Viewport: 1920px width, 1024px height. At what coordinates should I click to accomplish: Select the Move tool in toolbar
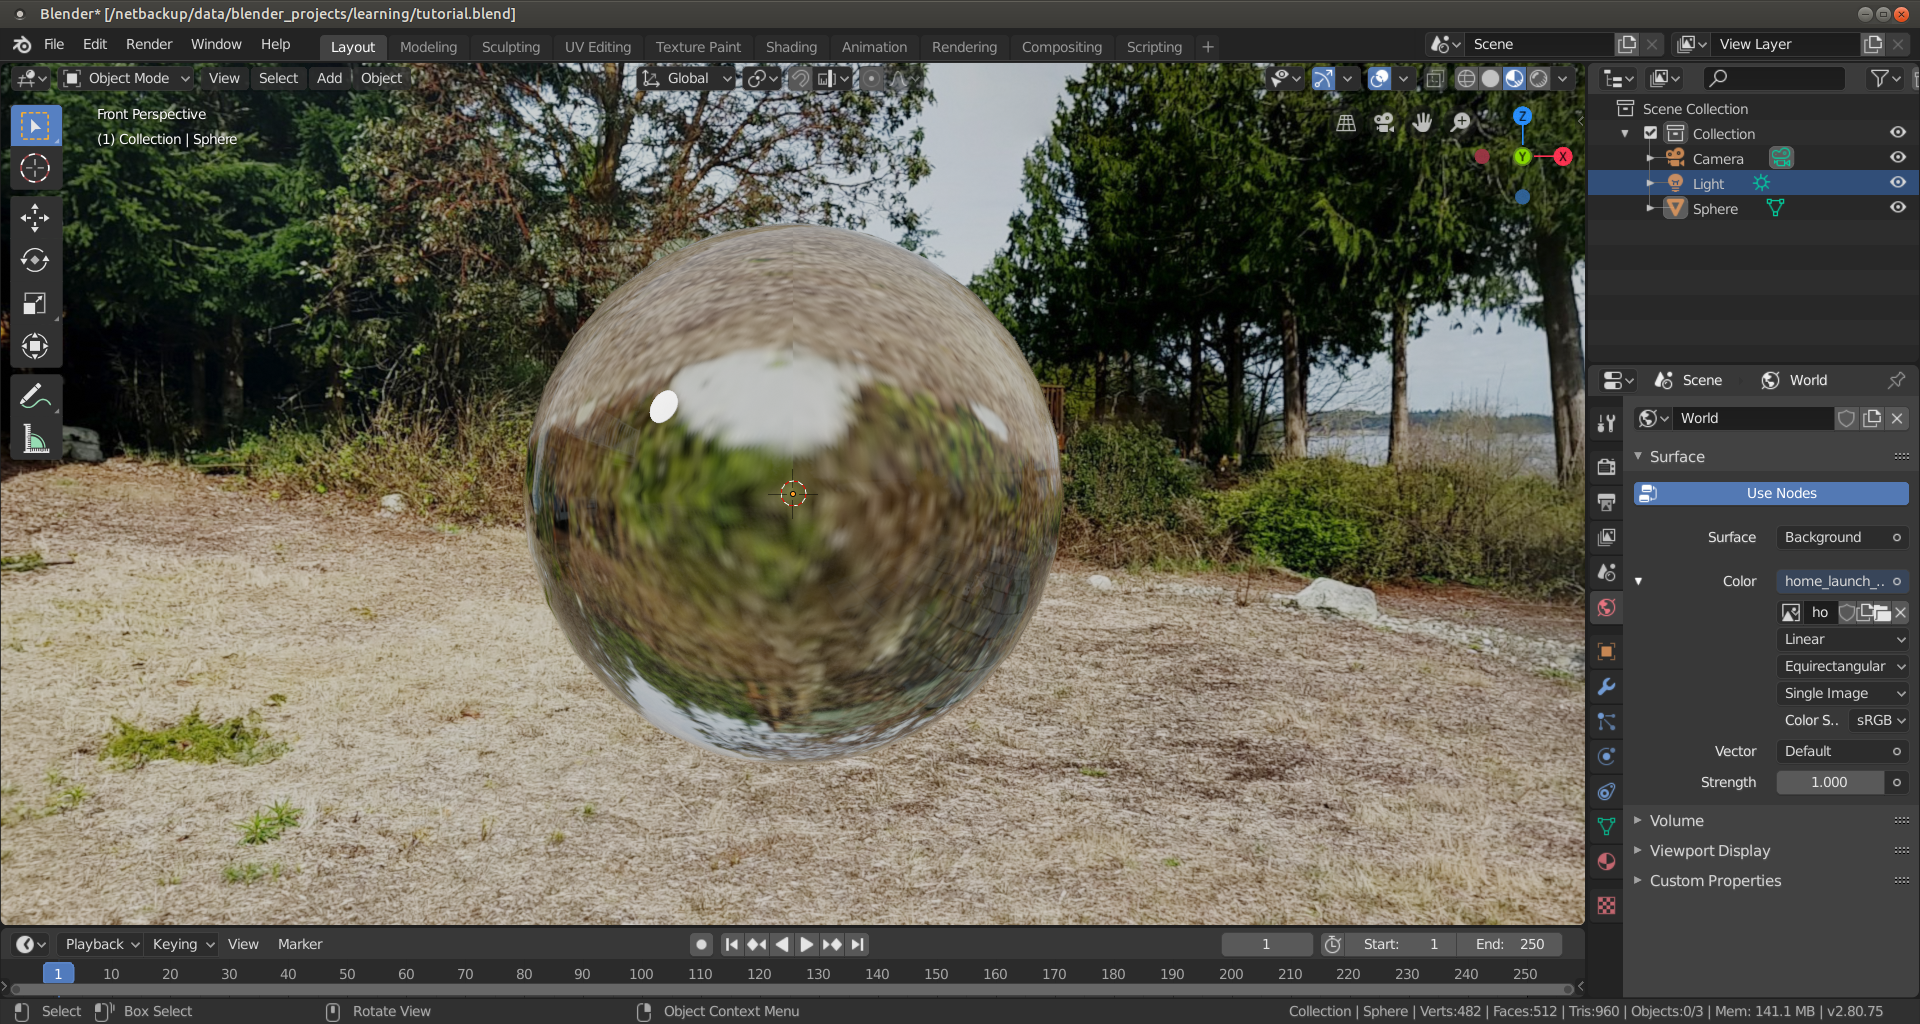tap(35, 217)
